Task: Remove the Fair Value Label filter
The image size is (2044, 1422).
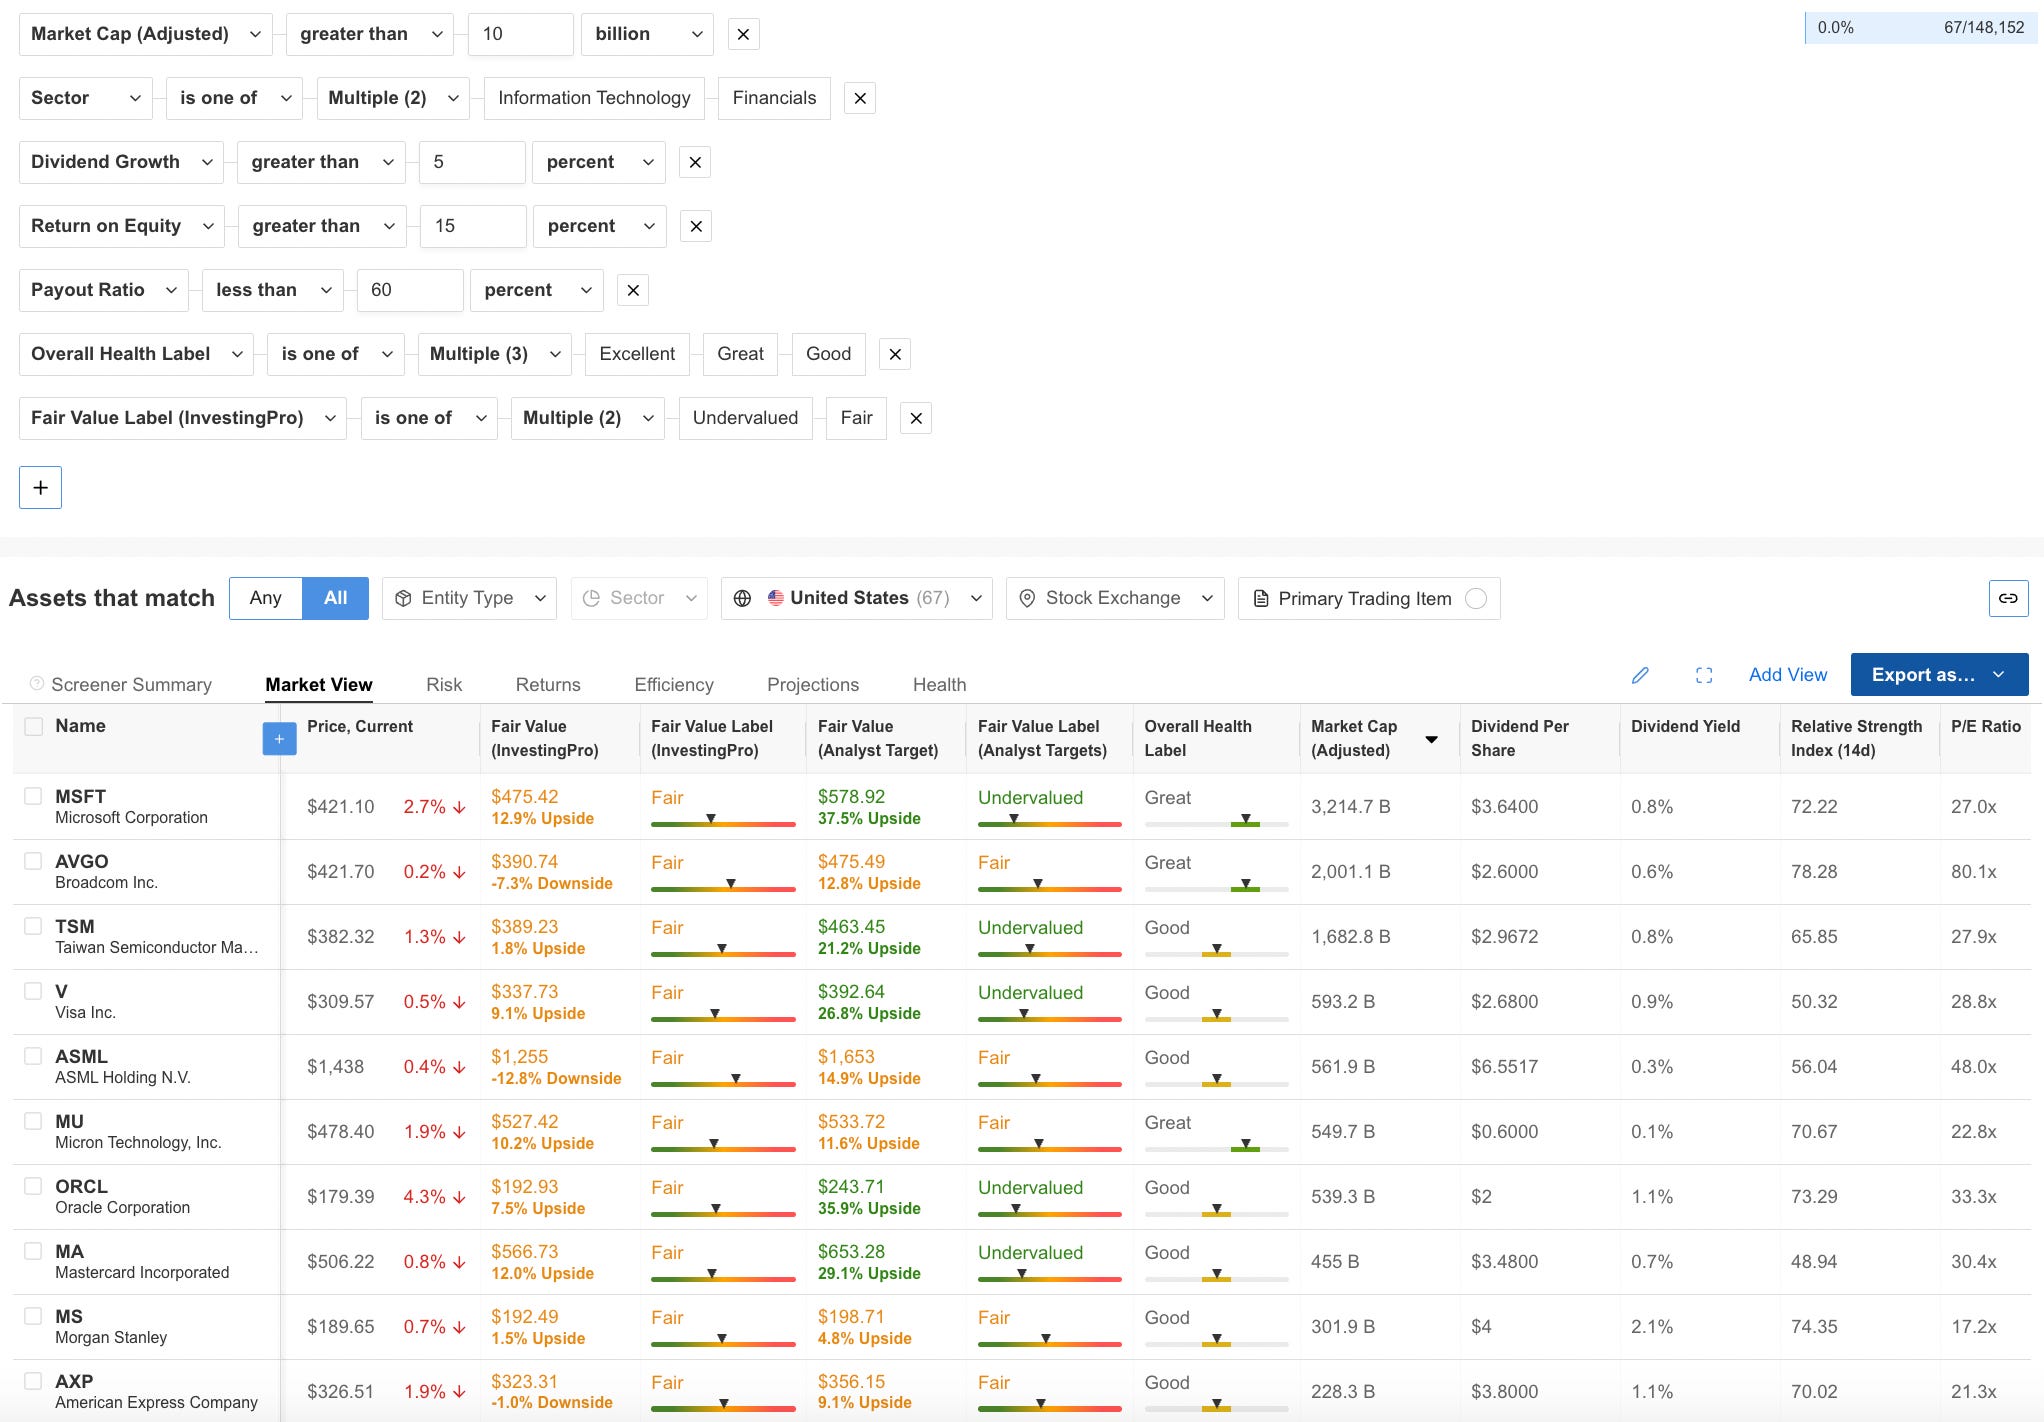Action: coord(916,418)
